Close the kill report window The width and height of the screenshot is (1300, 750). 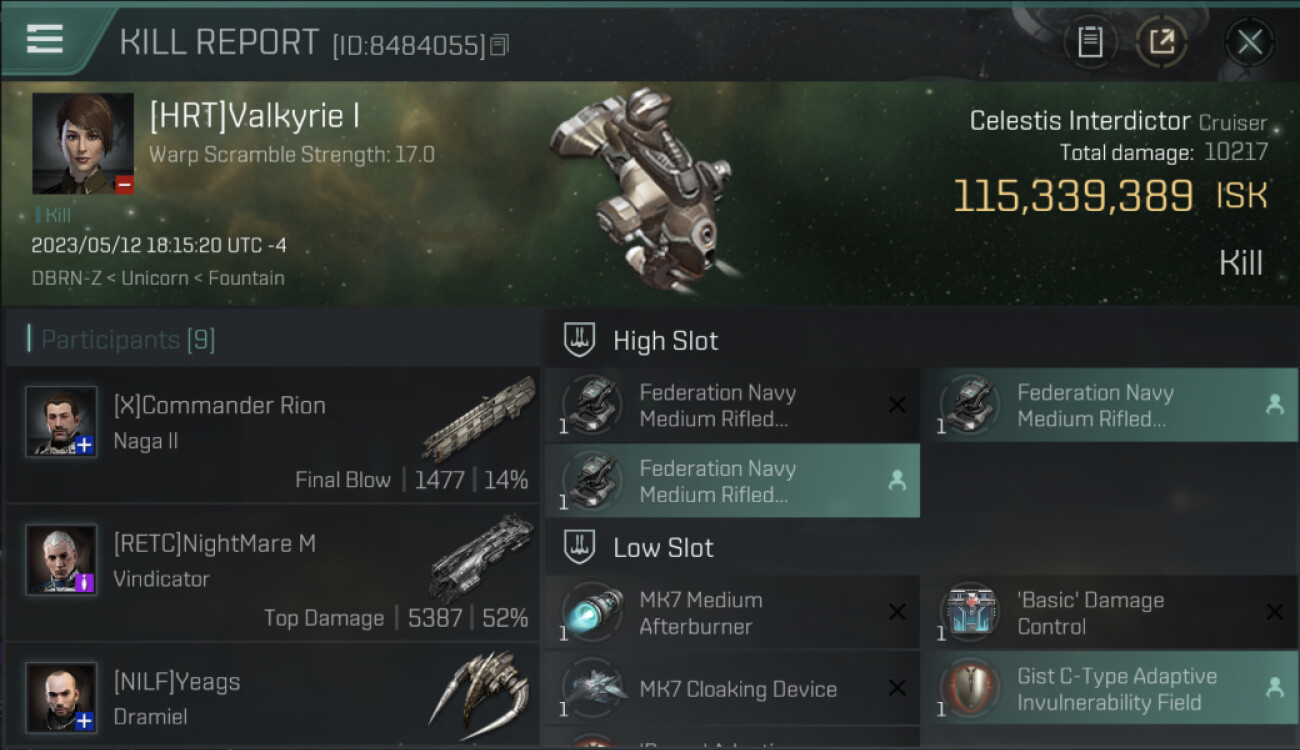tap(1249, 42)
